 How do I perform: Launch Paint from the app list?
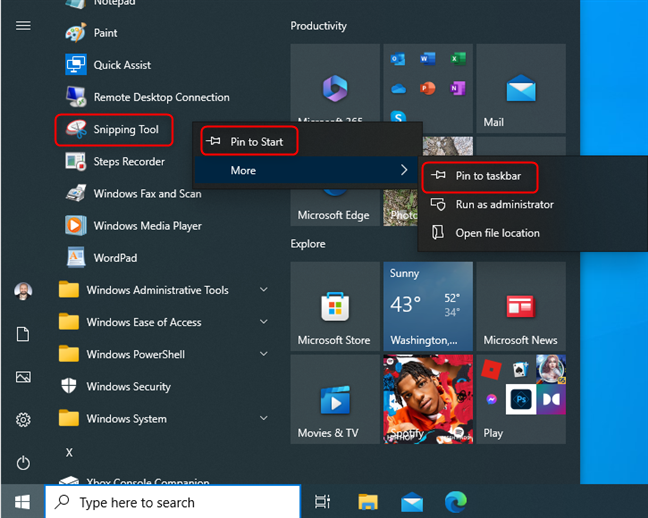pyautogui.click(x=105, y=33)
